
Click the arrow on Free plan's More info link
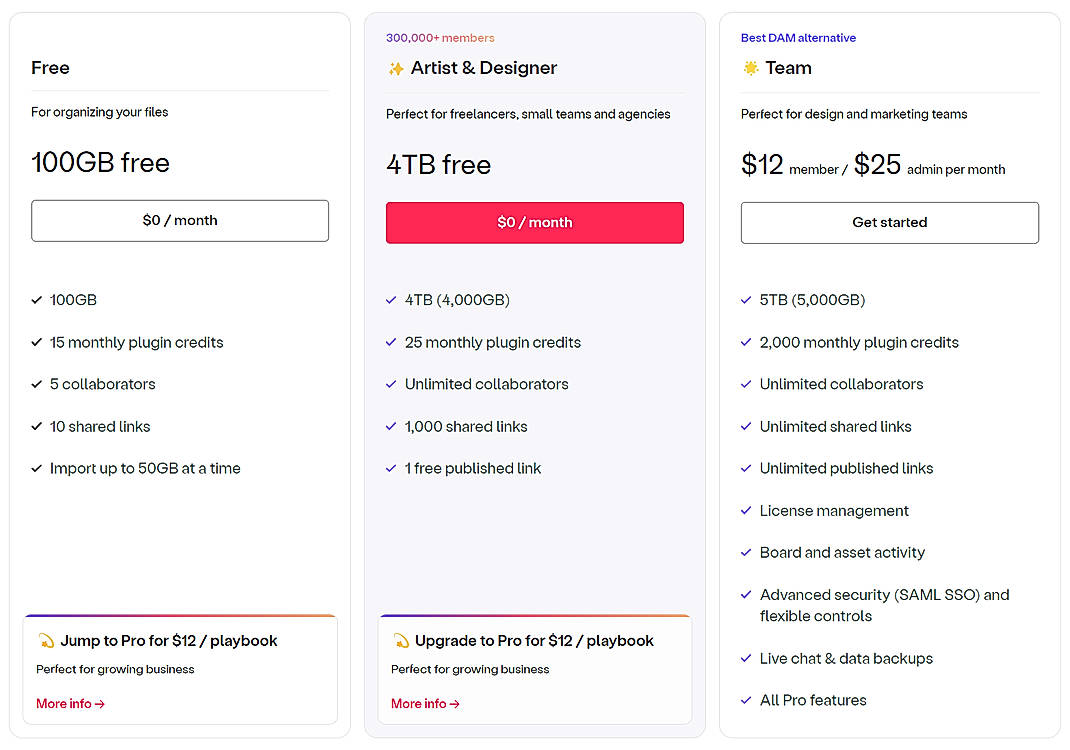99,703
